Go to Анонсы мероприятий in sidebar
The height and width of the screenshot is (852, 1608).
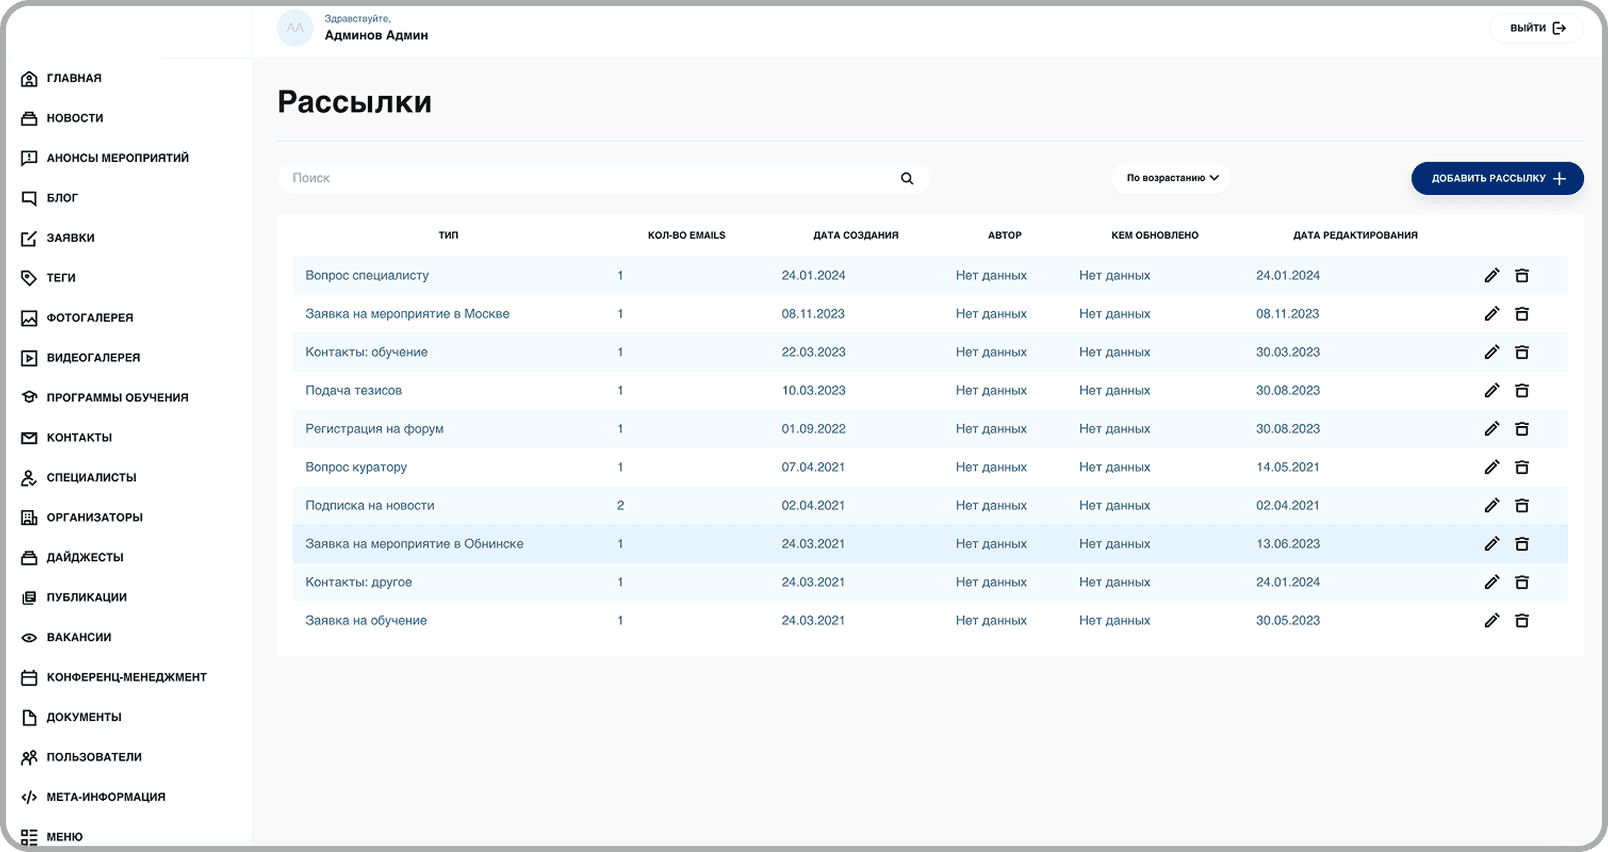[117, 158]
